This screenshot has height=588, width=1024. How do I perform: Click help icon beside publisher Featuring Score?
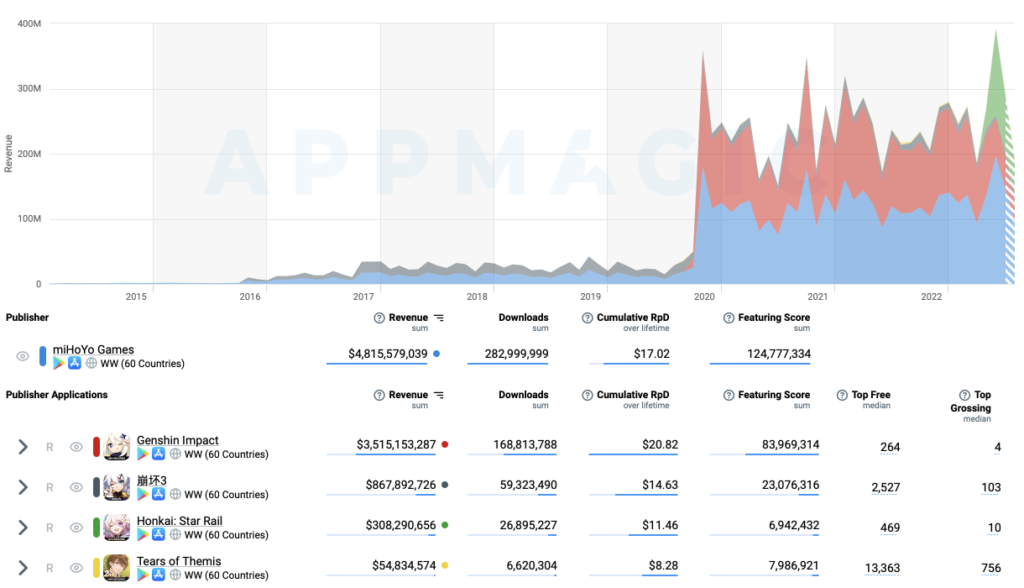(729, 318)
